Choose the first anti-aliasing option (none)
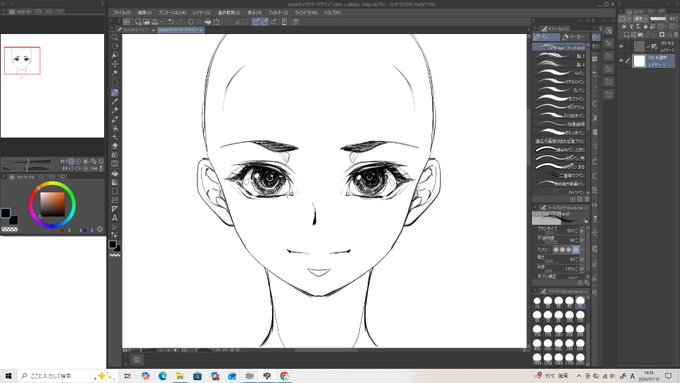 pos(556,250)
